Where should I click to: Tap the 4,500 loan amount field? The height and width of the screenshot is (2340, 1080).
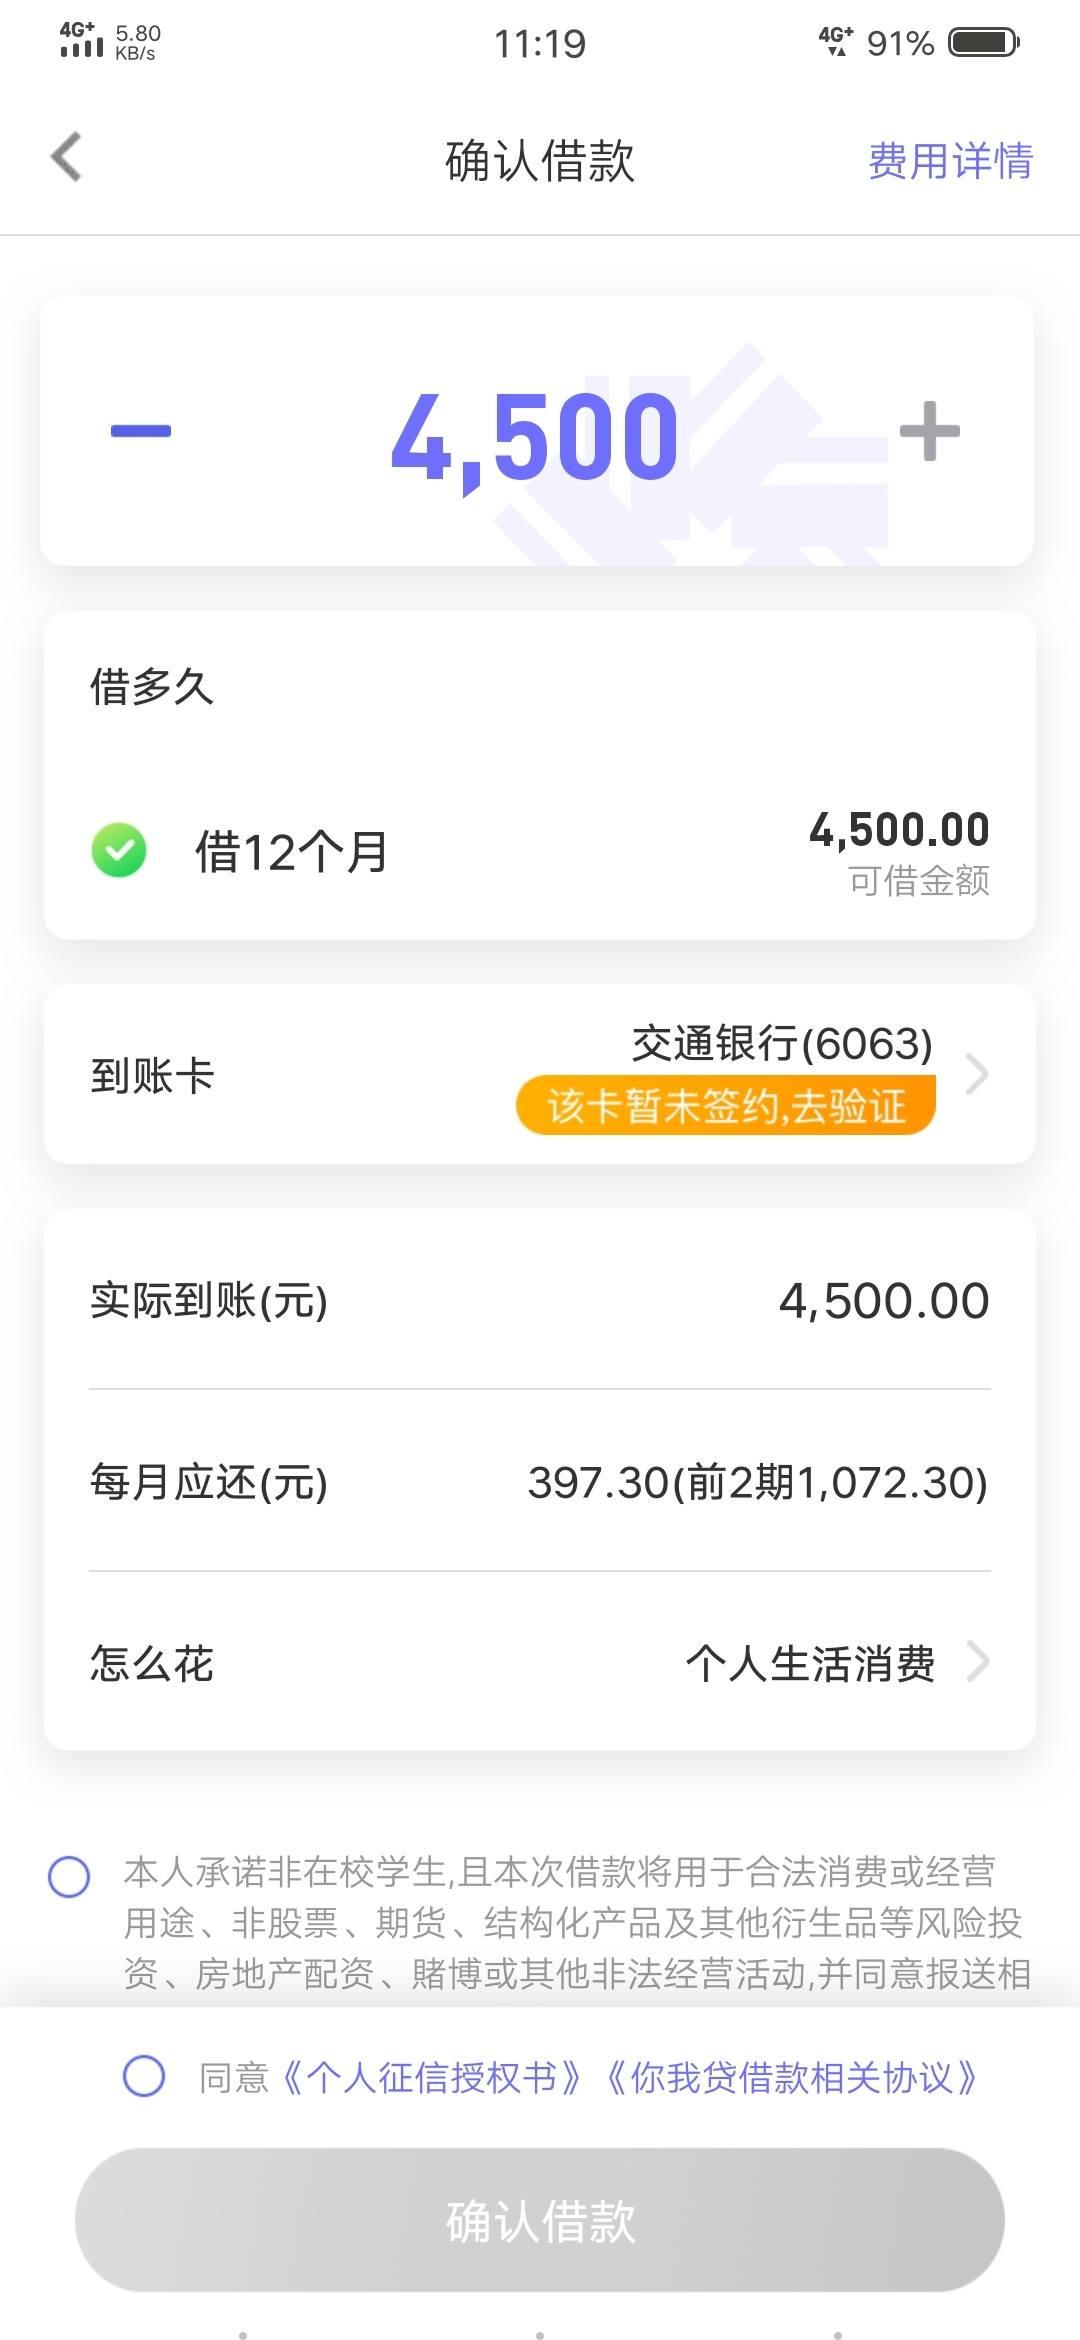(535, 435)
